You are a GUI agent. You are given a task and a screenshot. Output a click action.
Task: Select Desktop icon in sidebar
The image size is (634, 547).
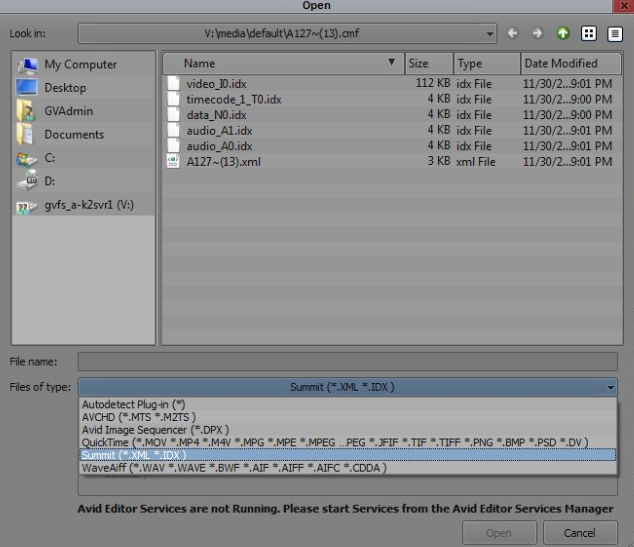[27, 87]
